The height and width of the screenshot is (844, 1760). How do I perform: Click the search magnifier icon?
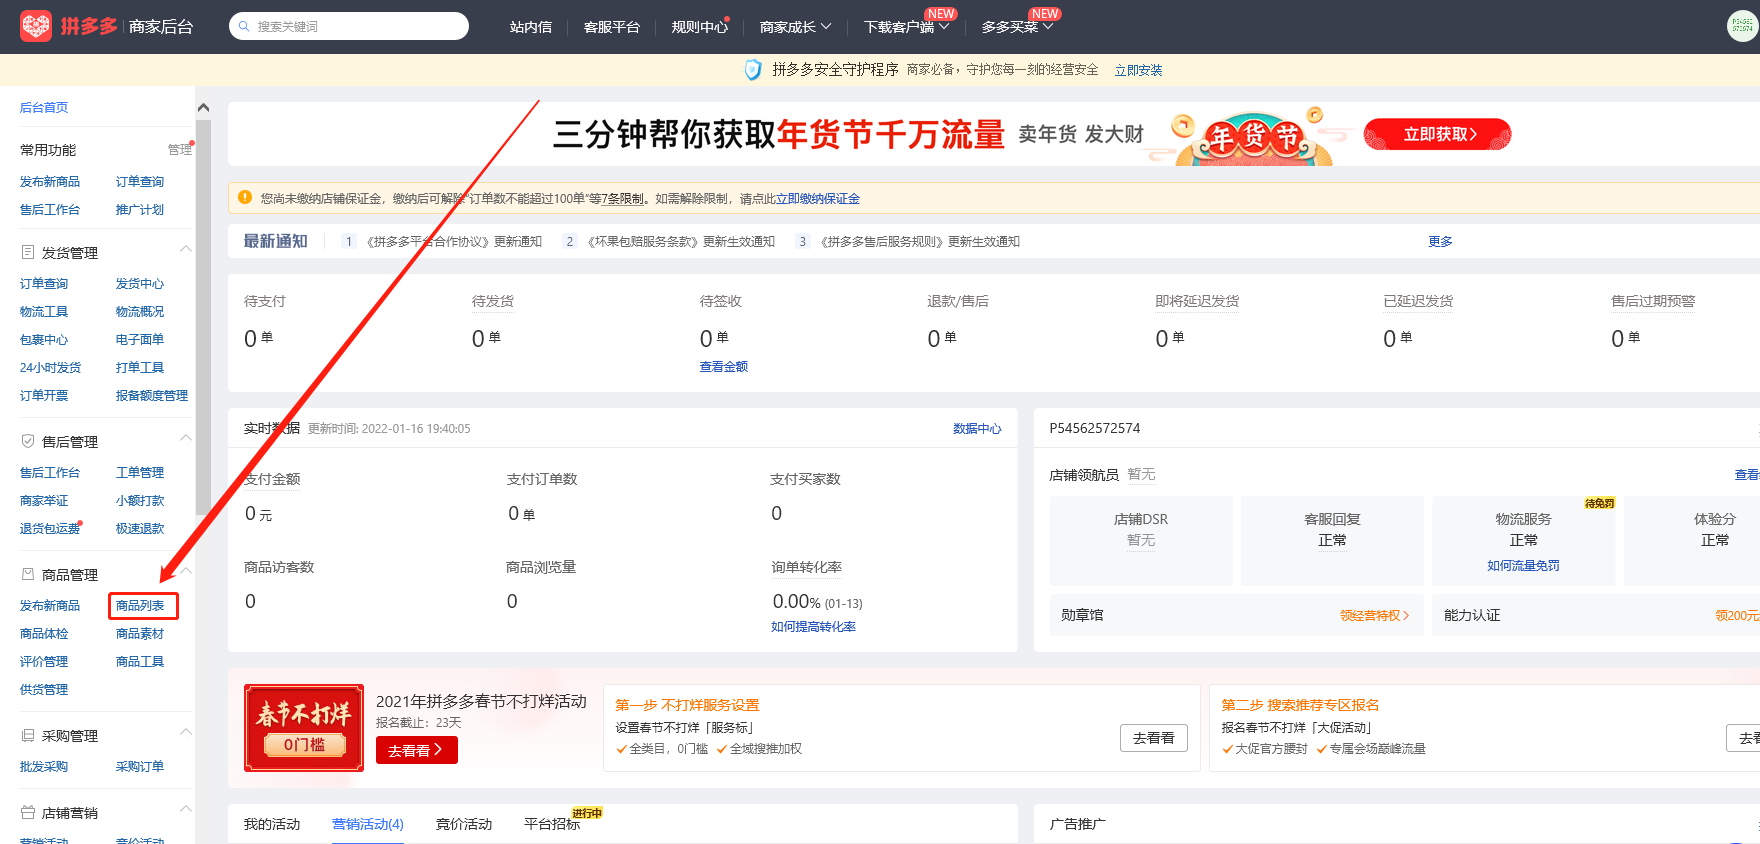point(244,26)
